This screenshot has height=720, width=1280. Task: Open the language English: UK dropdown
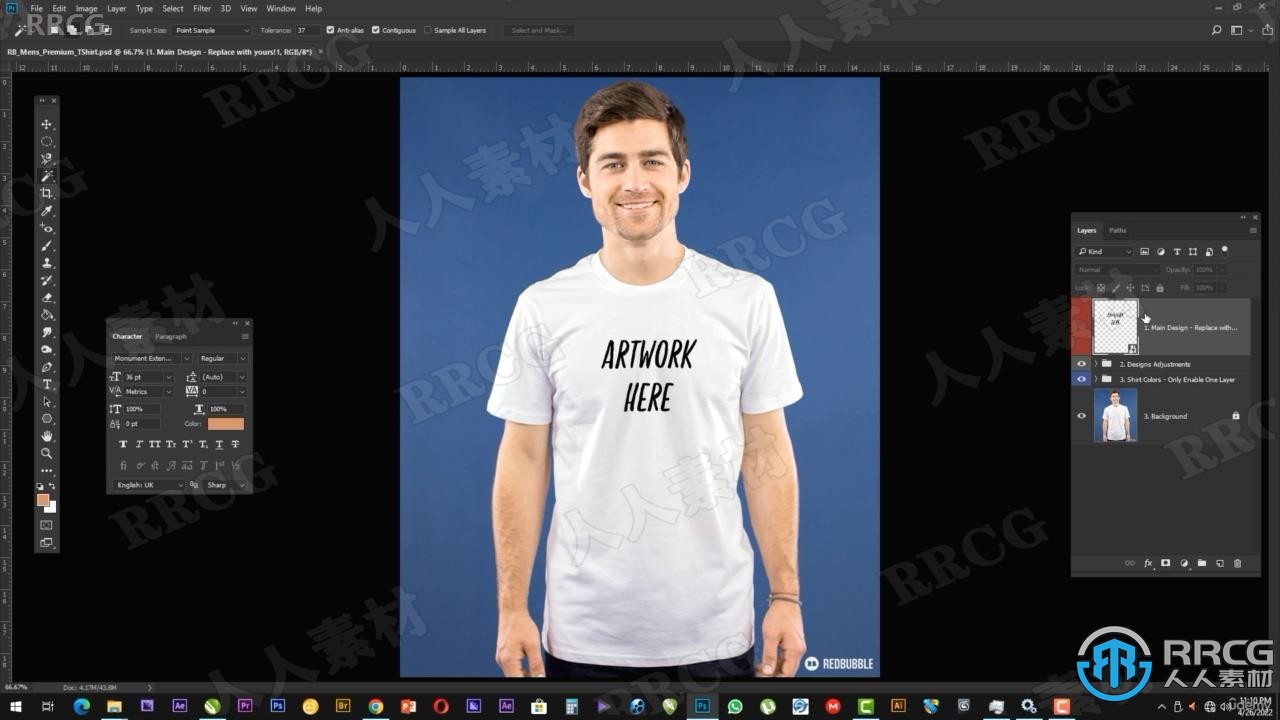coord(149,485)
